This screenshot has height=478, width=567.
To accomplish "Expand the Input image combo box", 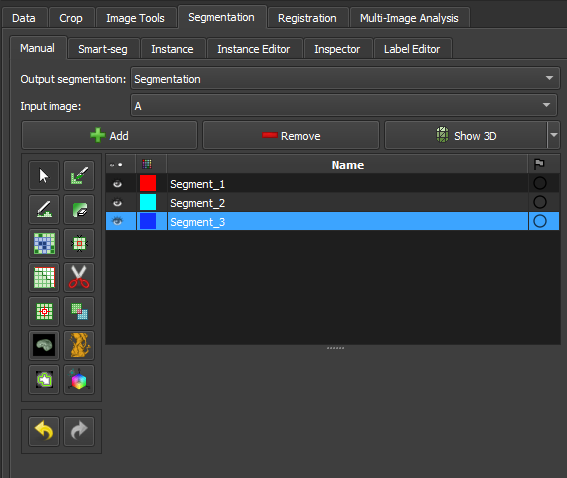I will 344,106.
